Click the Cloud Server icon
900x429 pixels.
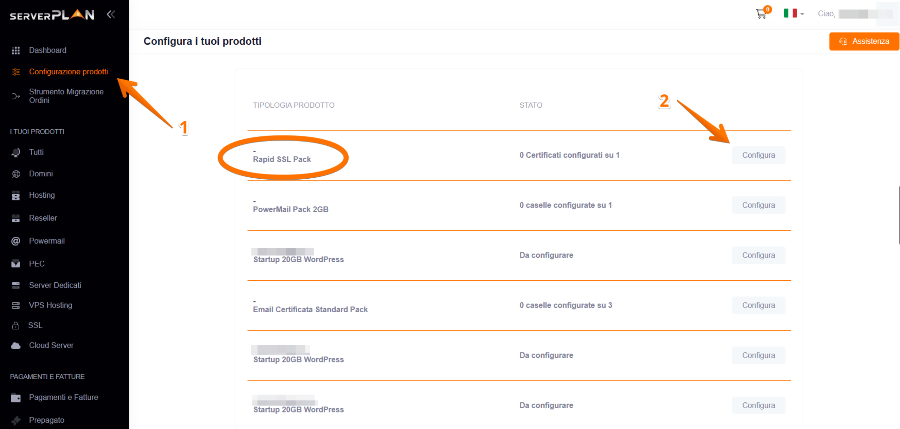(x=16, y=346)
